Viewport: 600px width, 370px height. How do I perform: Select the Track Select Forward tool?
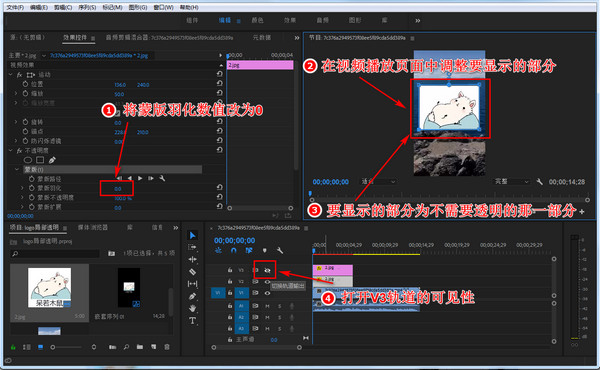[192, 247]
